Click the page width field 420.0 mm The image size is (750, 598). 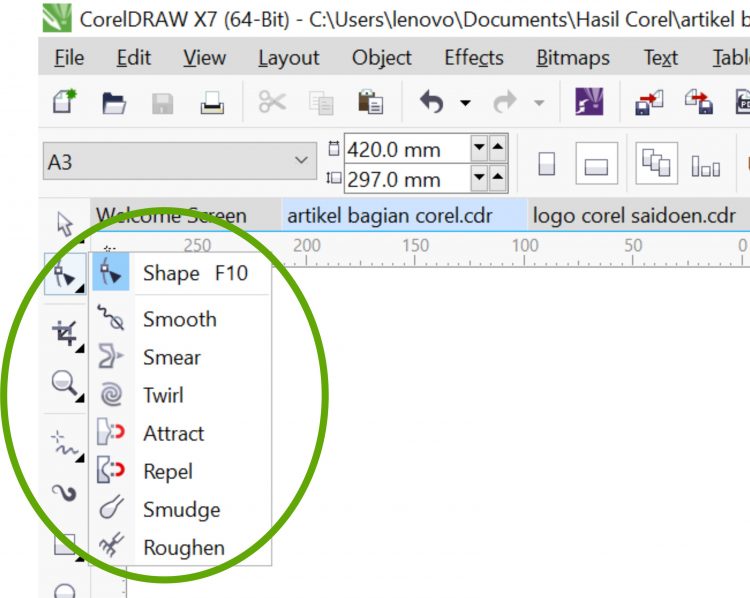407,149
